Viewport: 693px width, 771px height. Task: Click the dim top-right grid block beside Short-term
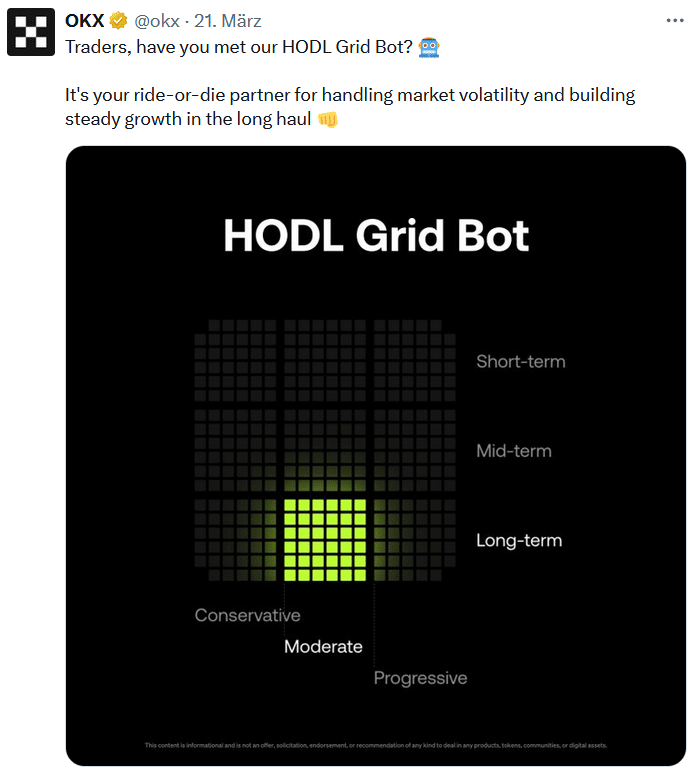(x=413, y=358)
